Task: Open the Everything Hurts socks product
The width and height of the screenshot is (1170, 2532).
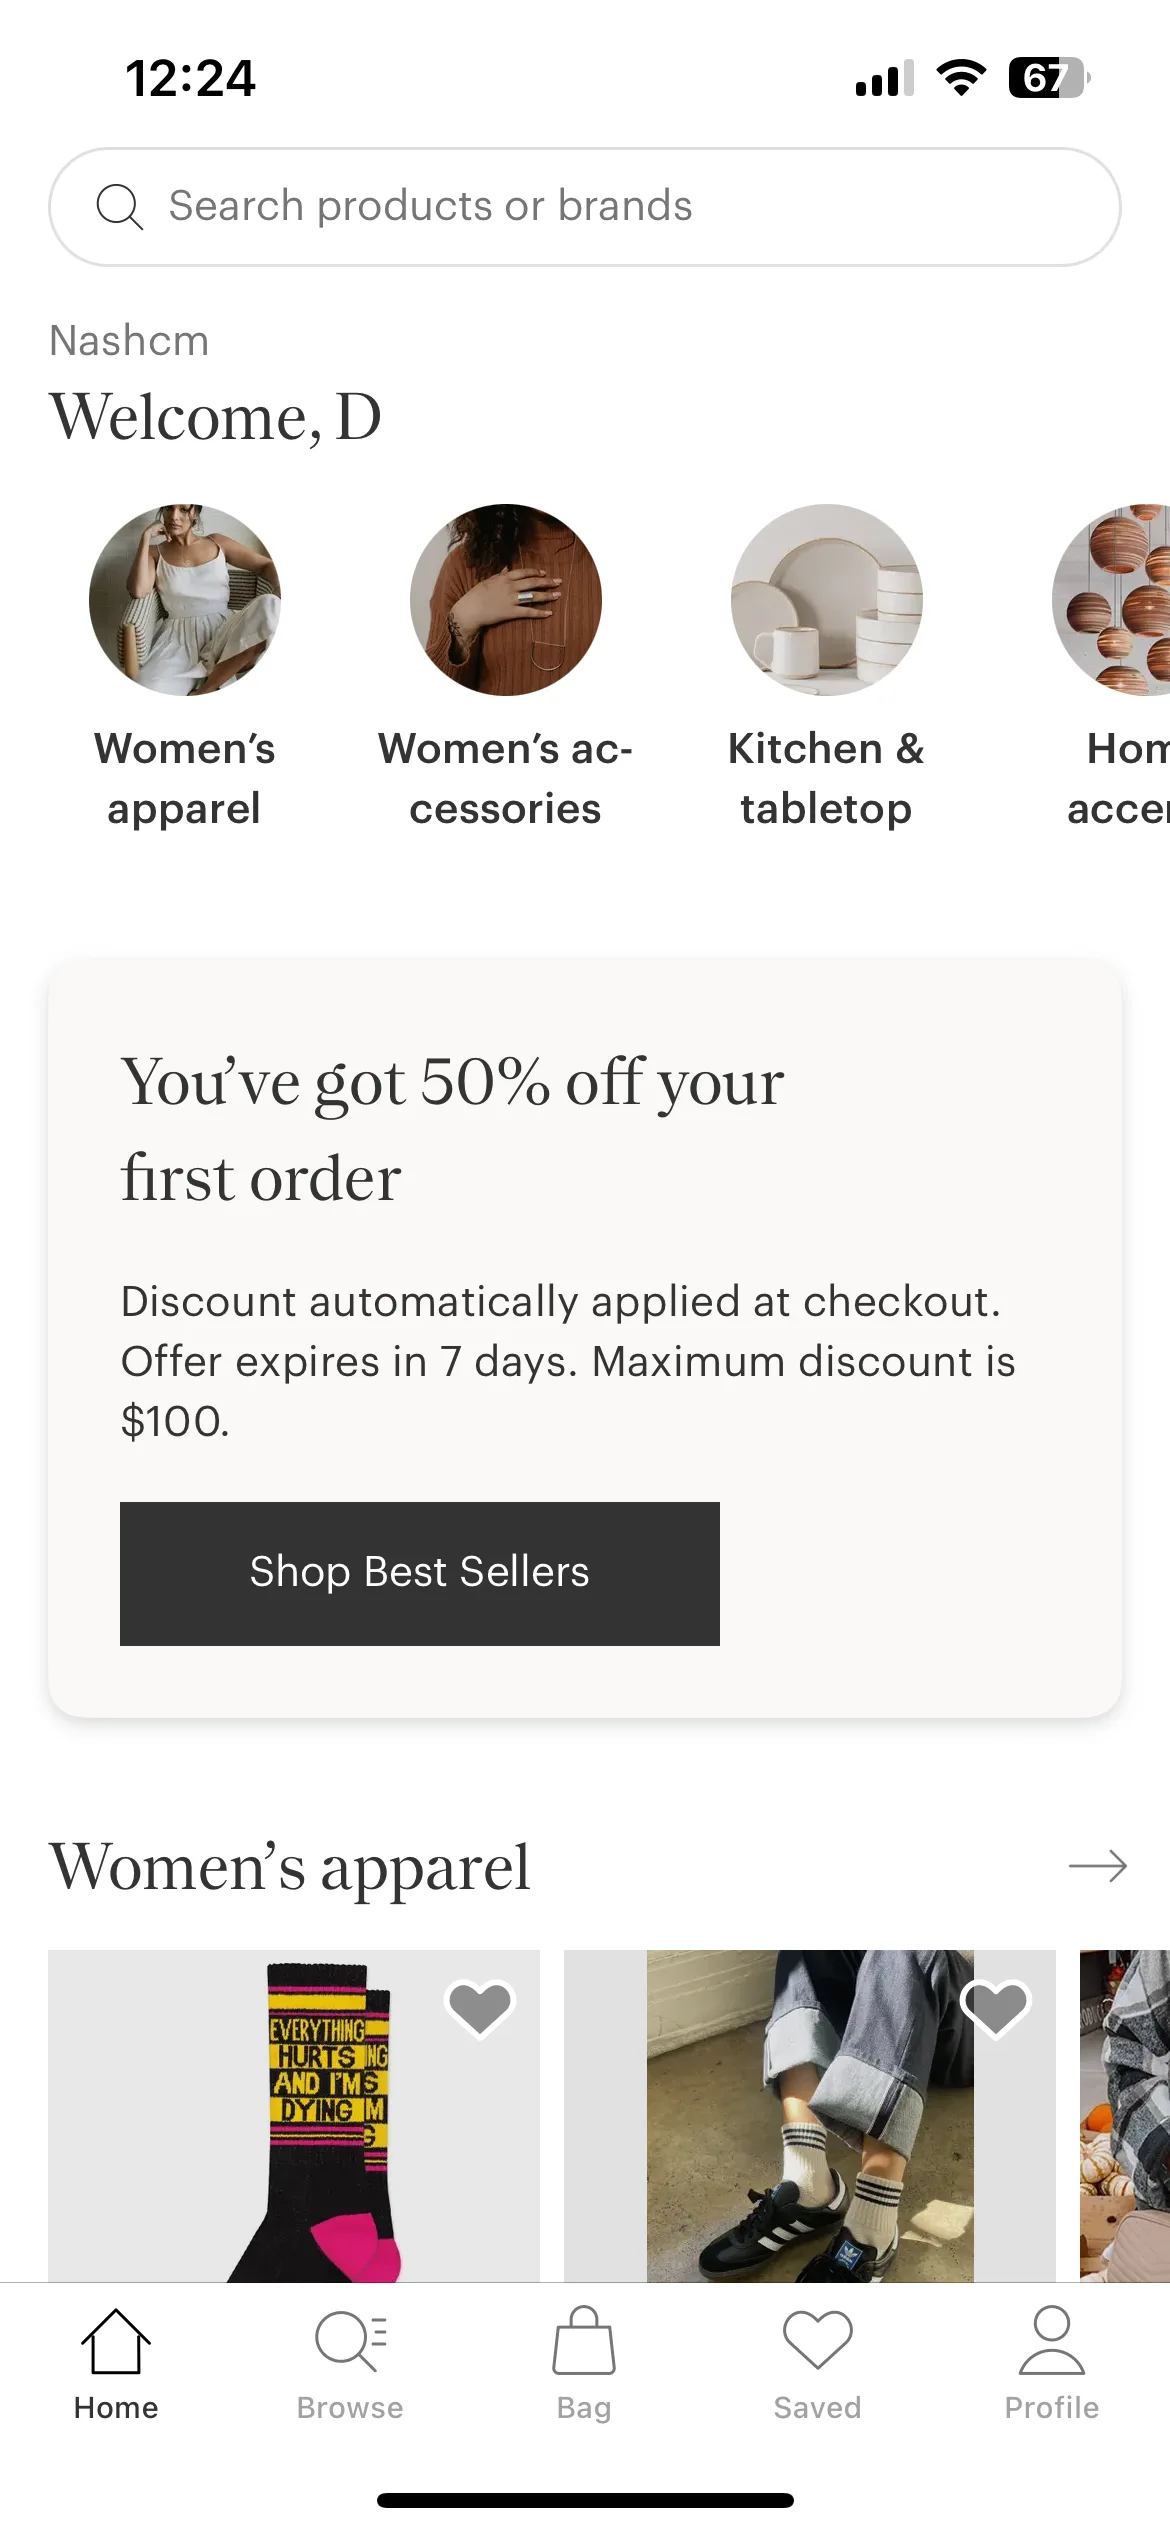Action: click(294, 2116)
